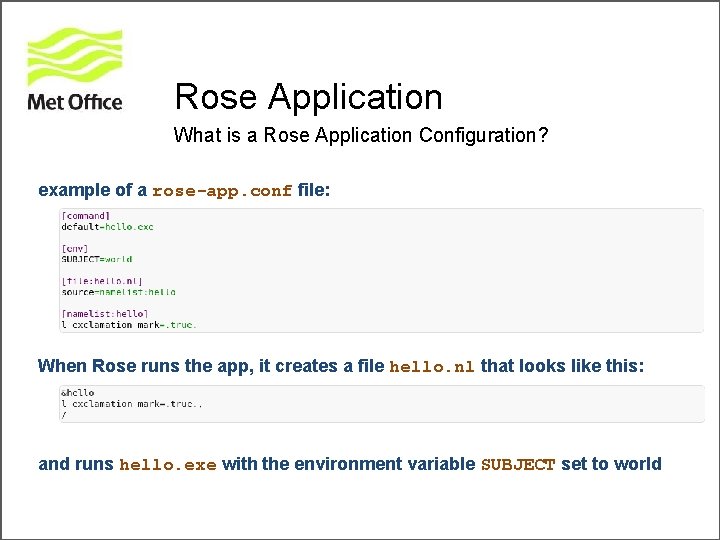Click the '[env]' section line

tap(74, 248)
